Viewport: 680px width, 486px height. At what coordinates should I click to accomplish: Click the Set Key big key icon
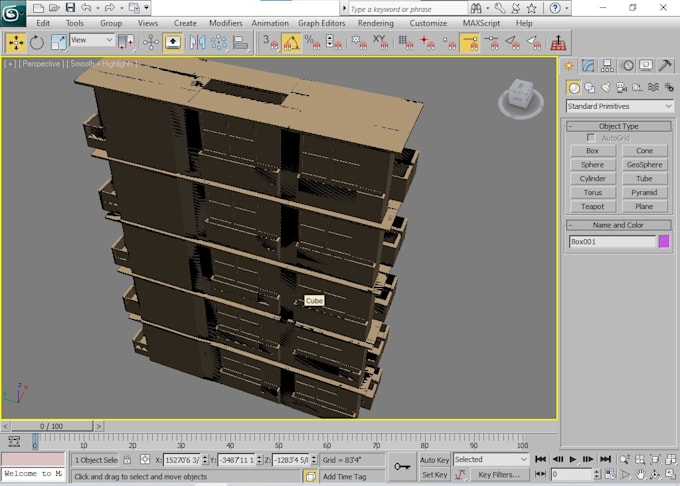pyautogui.click(x=403, y=466)
